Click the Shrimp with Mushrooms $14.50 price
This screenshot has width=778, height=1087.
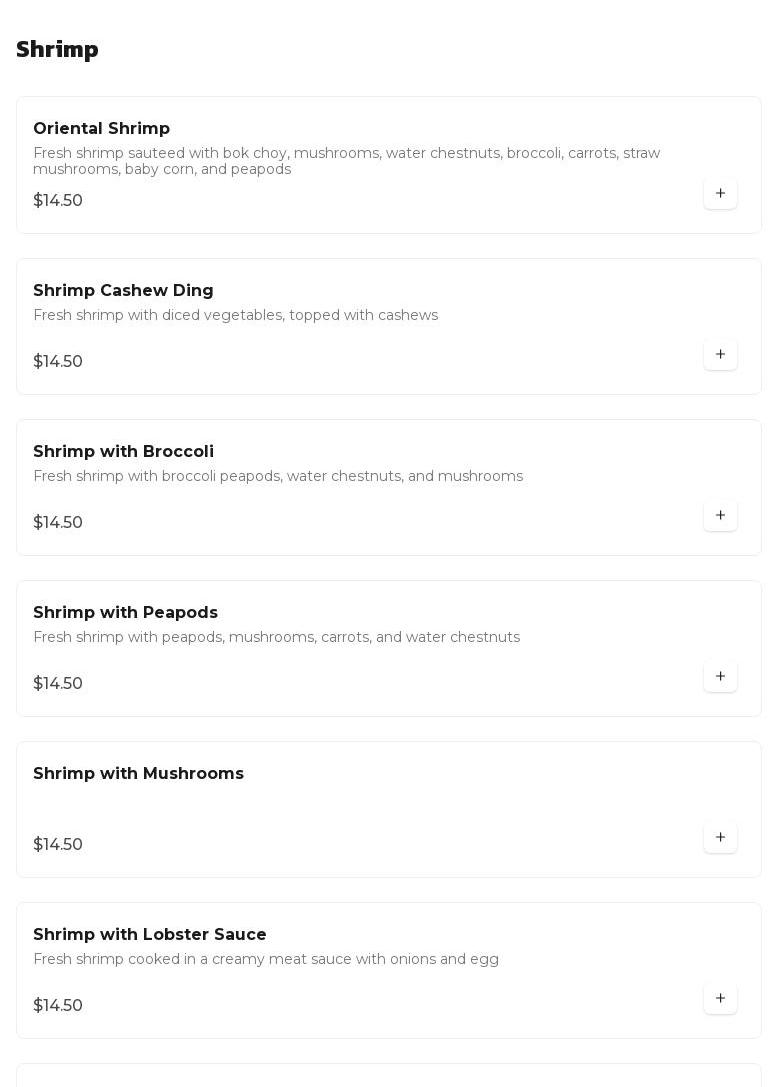point(58,845)
